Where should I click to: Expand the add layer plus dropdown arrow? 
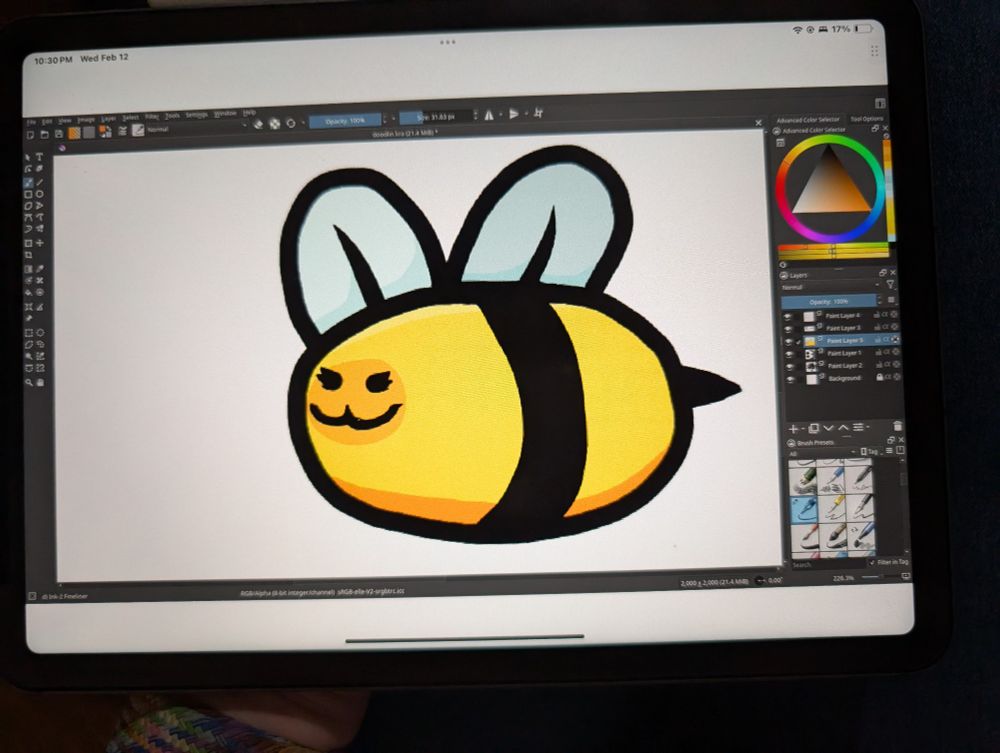pyautogui.click(x=802, y=429)
